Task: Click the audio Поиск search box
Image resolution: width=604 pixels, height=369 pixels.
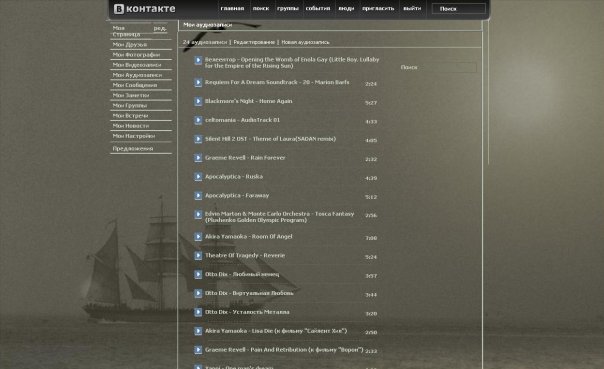Action: (x=438, y=67)
